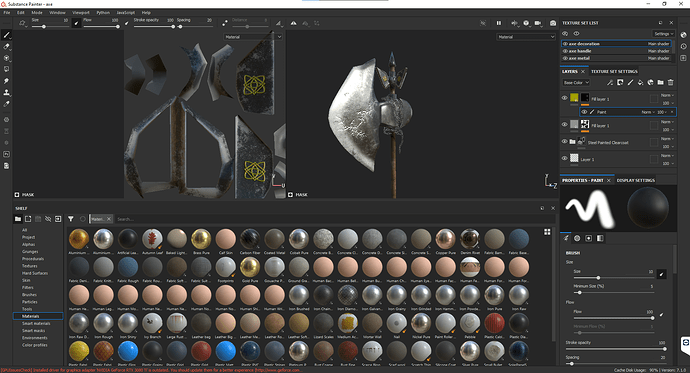This screenshot has height=373, width=690.
Task: Open the Mode menu
Action: (37, 12)
